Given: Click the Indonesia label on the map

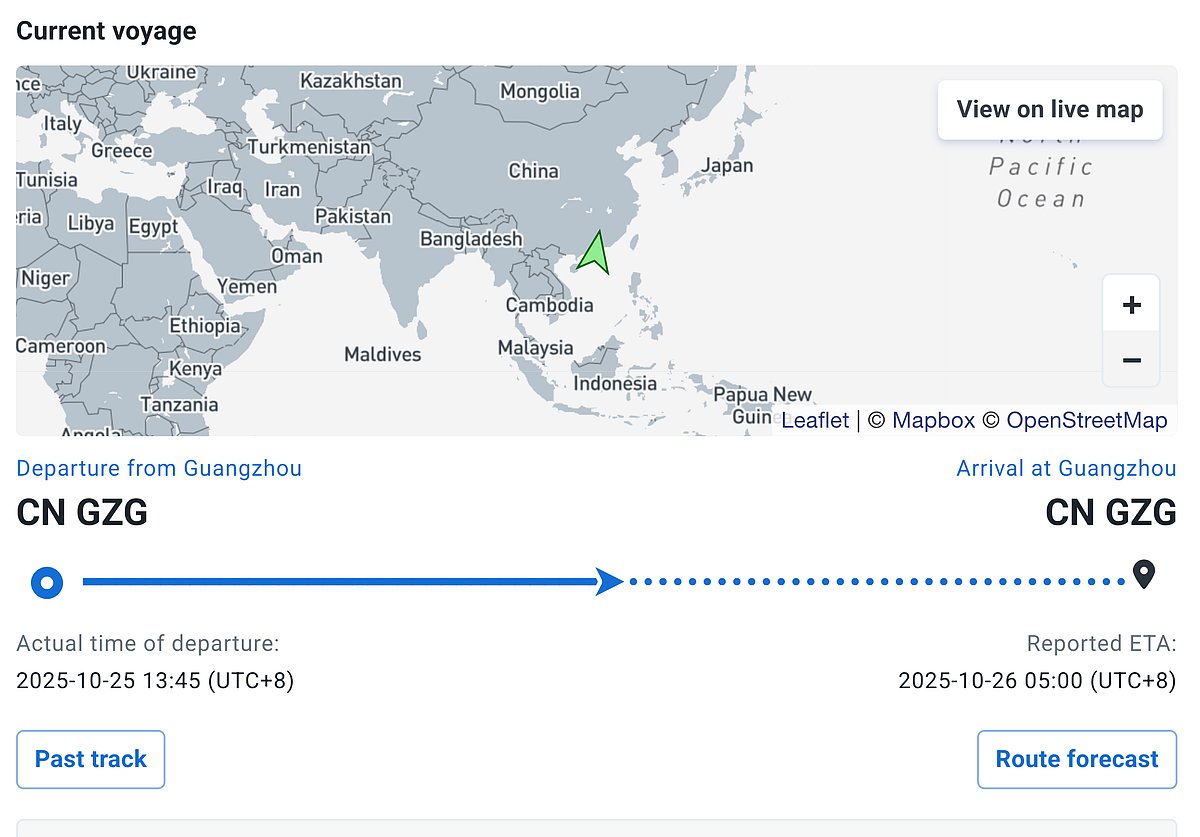Looking at the screenshot, I should point(615,383).
